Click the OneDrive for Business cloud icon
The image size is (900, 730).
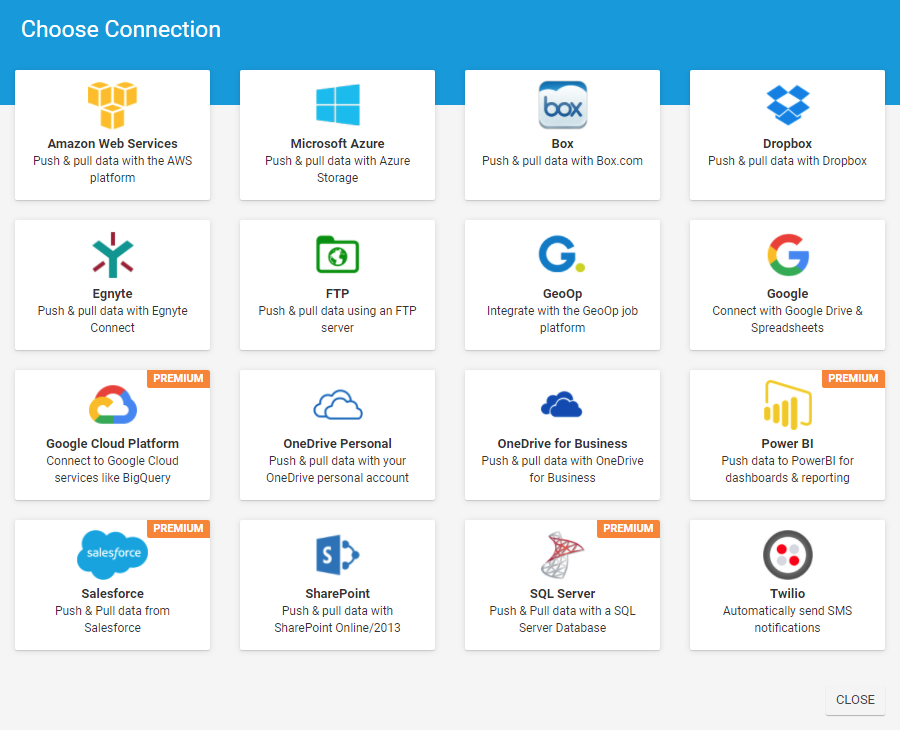click(562, 405)
